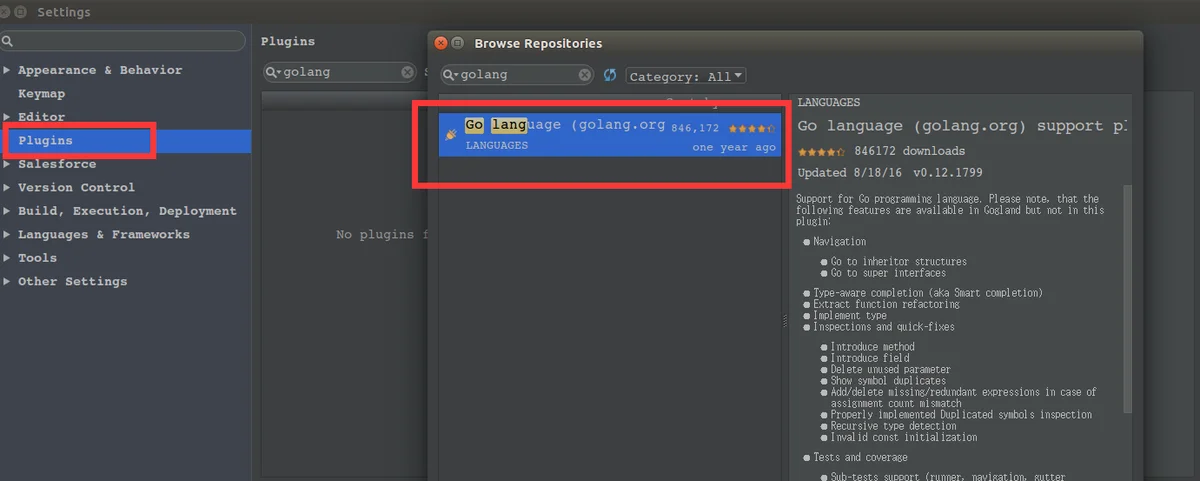The height and width of the screenshot is (481, 1200).
Task: Focus the Browse Repositories search field
Action: coord(518,75)
